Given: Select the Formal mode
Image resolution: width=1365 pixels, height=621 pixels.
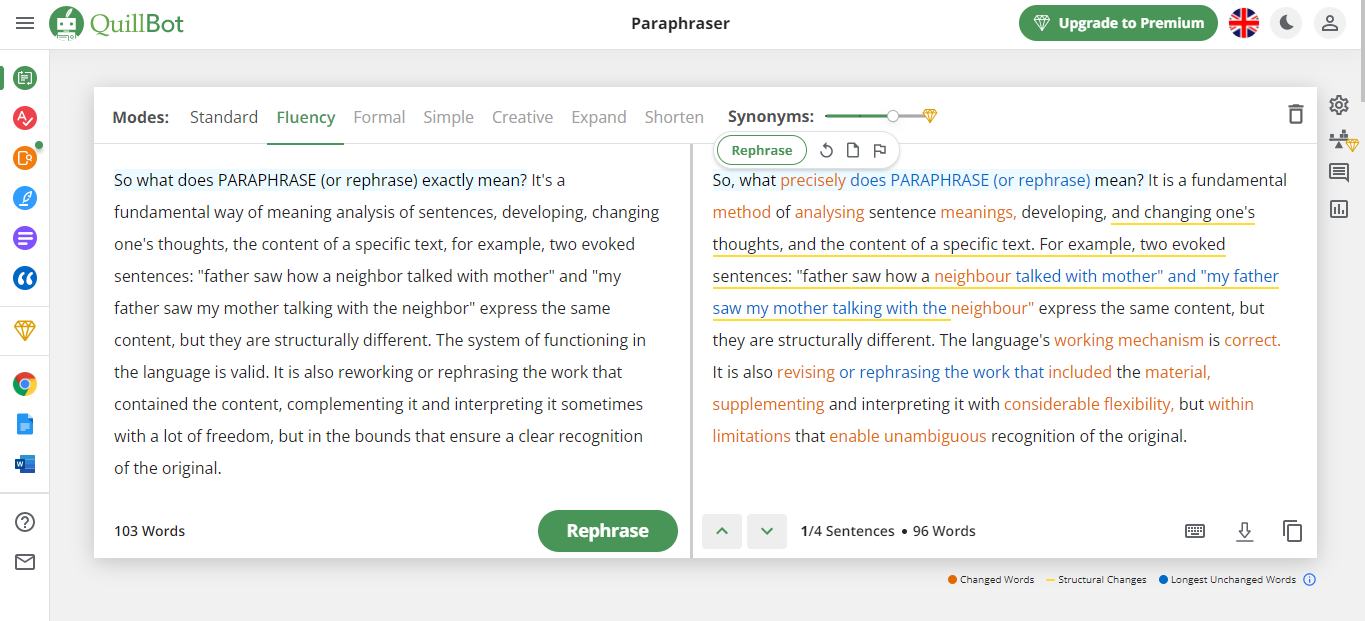Looking at the screenshot, I should (379, 117).
